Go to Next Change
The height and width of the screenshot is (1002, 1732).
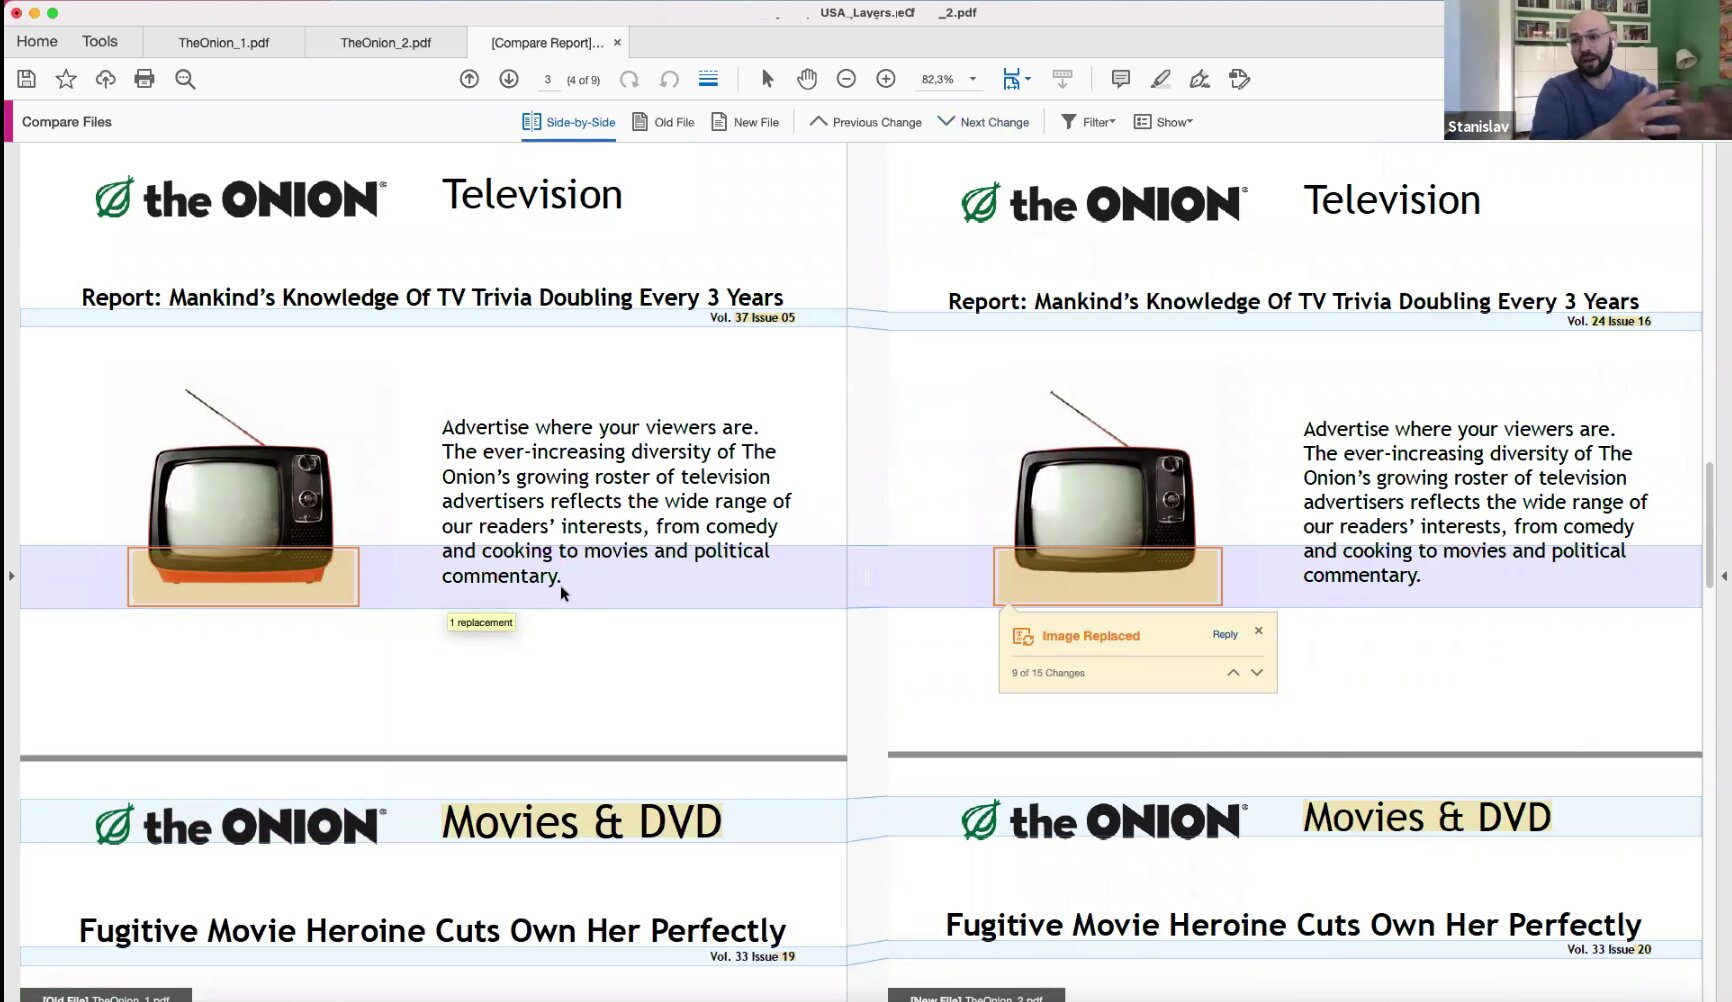984,122
